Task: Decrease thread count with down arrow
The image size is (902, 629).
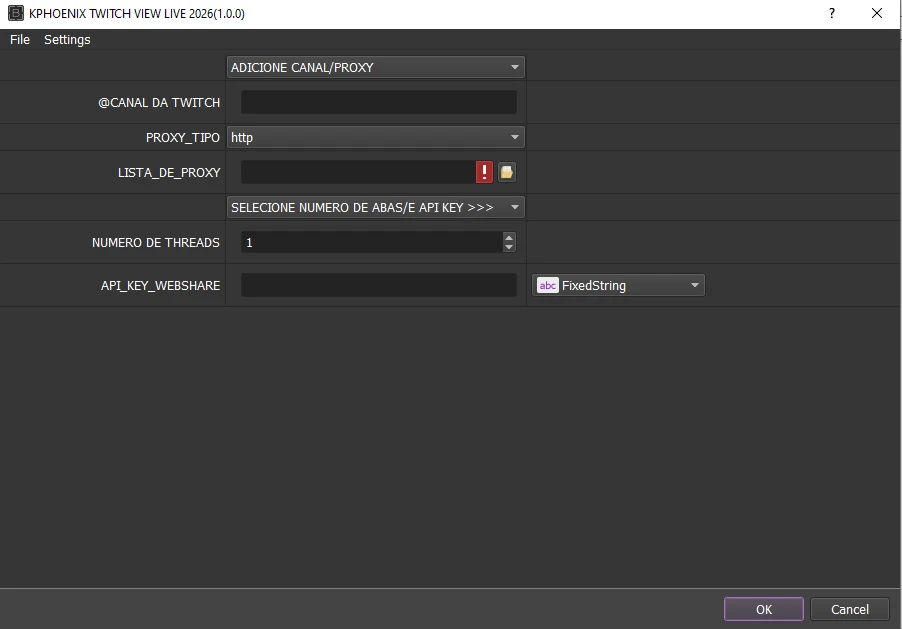Action: [x=509, y=247]
